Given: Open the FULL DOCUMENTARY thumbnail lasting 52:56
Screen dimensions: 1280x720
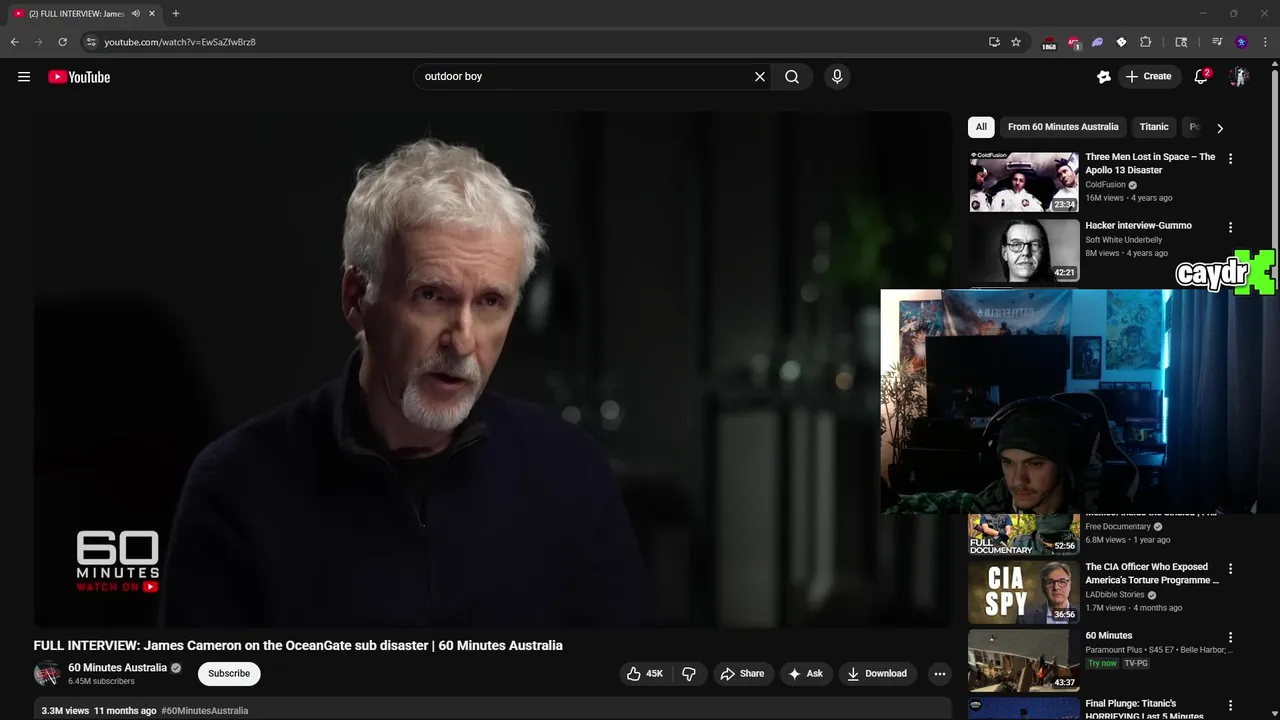Looking at the screenshot, I should click(1024, 534).
